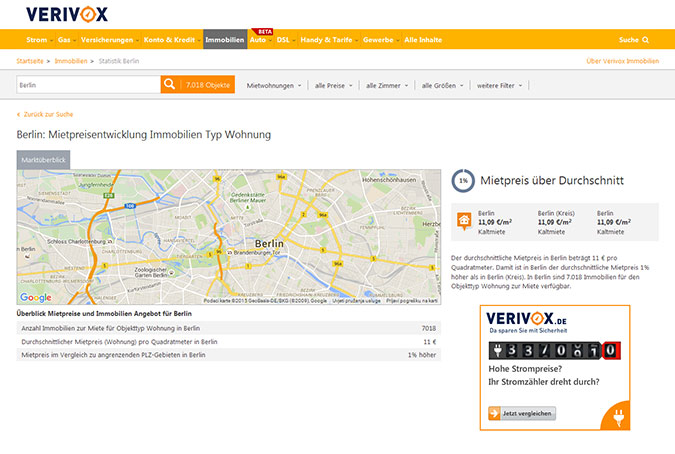
Task: Open the Strom menu
Action: click(x=39, y=40)
